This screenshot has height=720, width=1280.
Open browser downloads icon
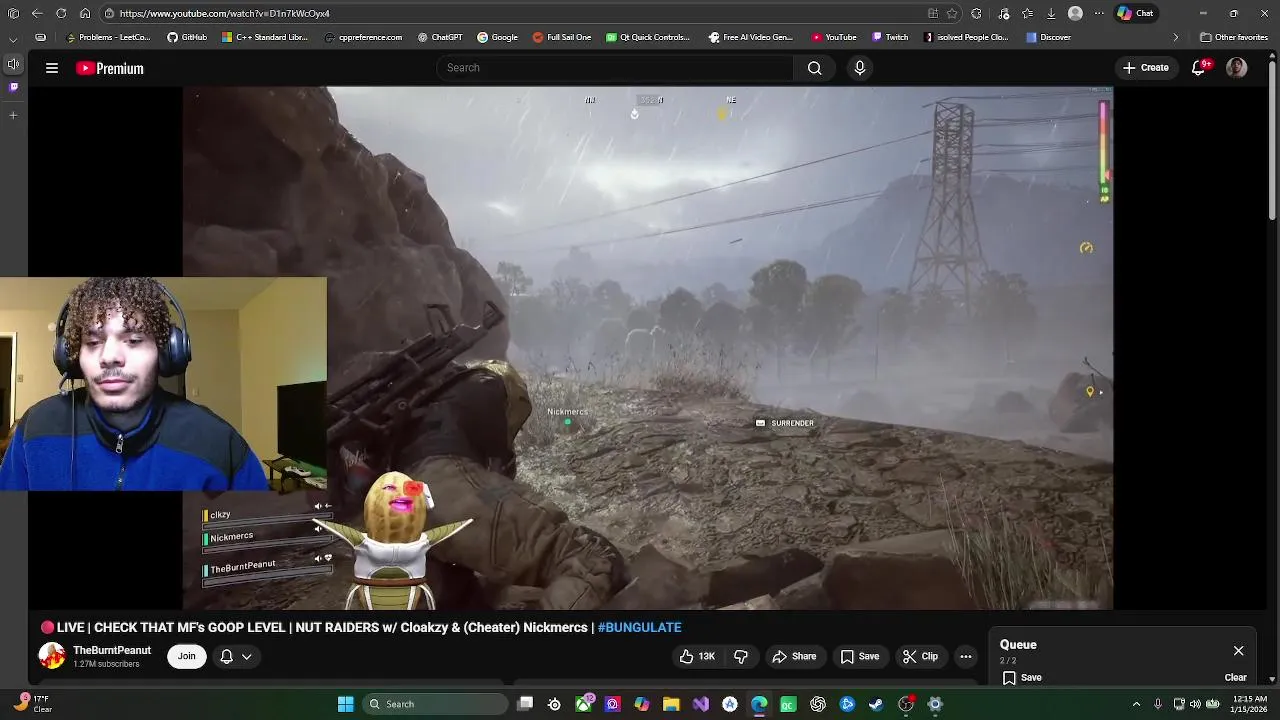click(1051, 13)
